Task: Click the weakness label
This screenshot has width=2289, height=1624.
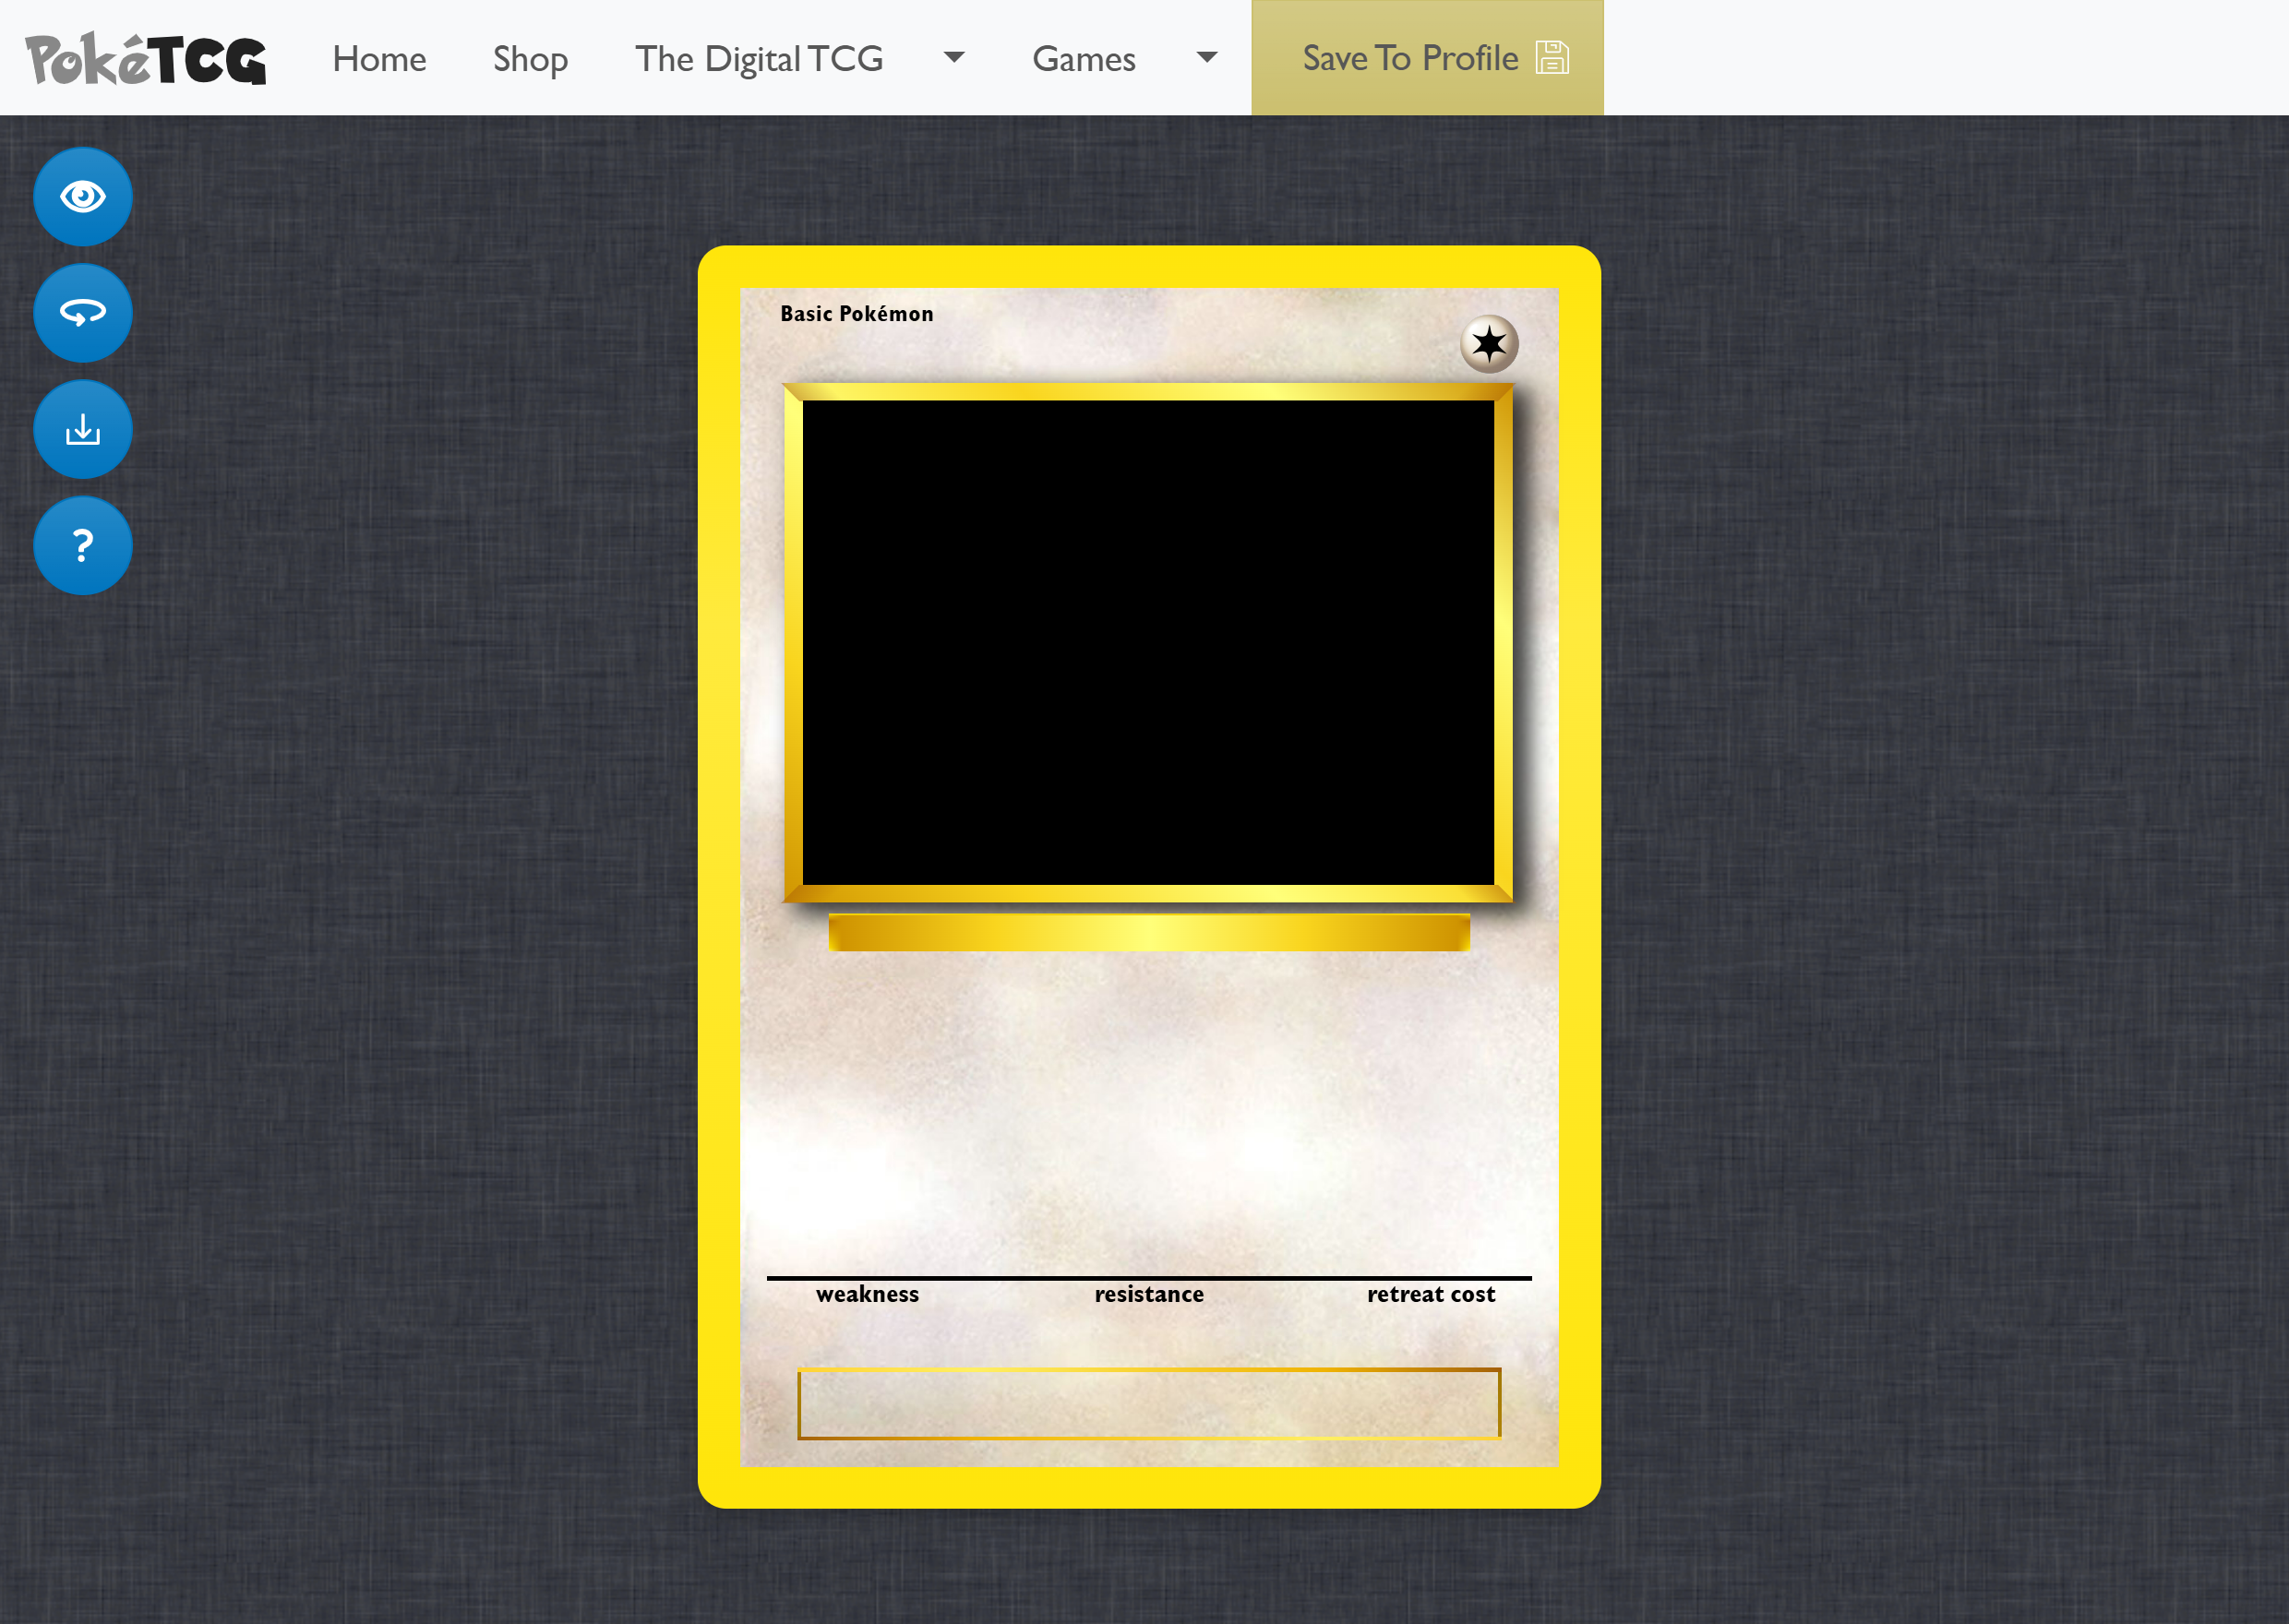Action: pyautogui.click(x=867, y=1294)
